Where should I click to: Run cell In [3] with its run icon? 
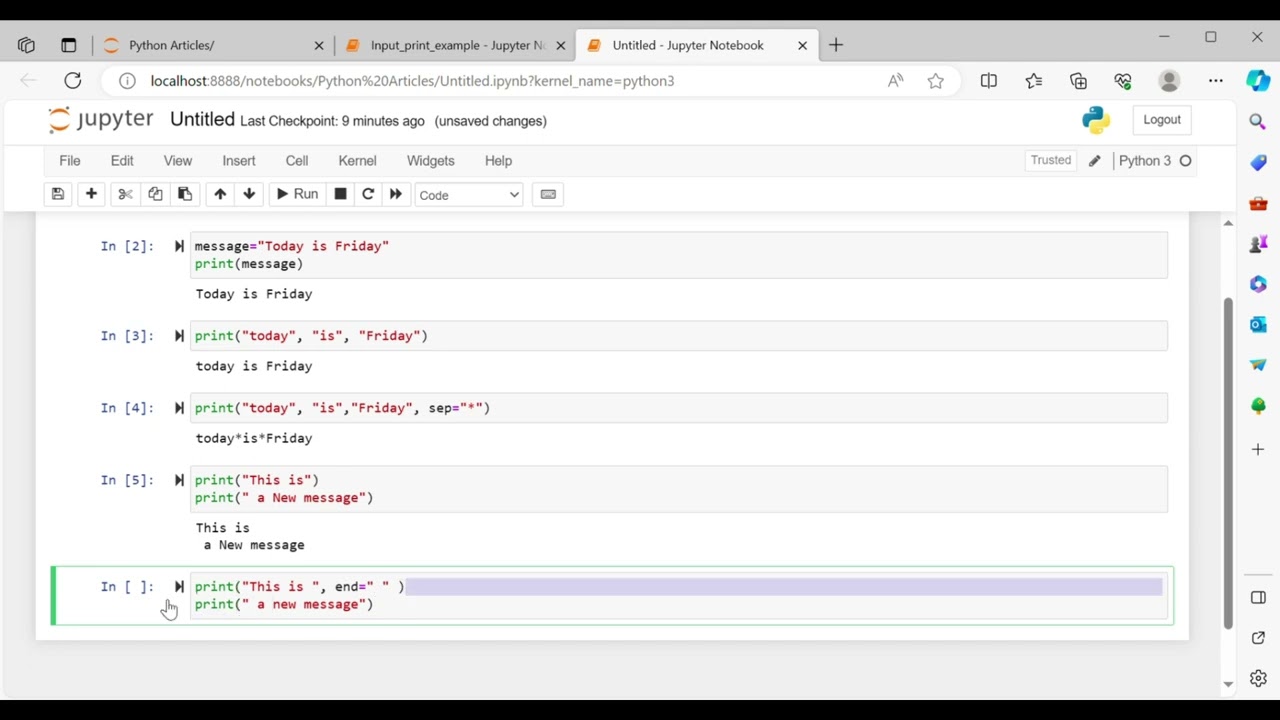click(179, 336)
